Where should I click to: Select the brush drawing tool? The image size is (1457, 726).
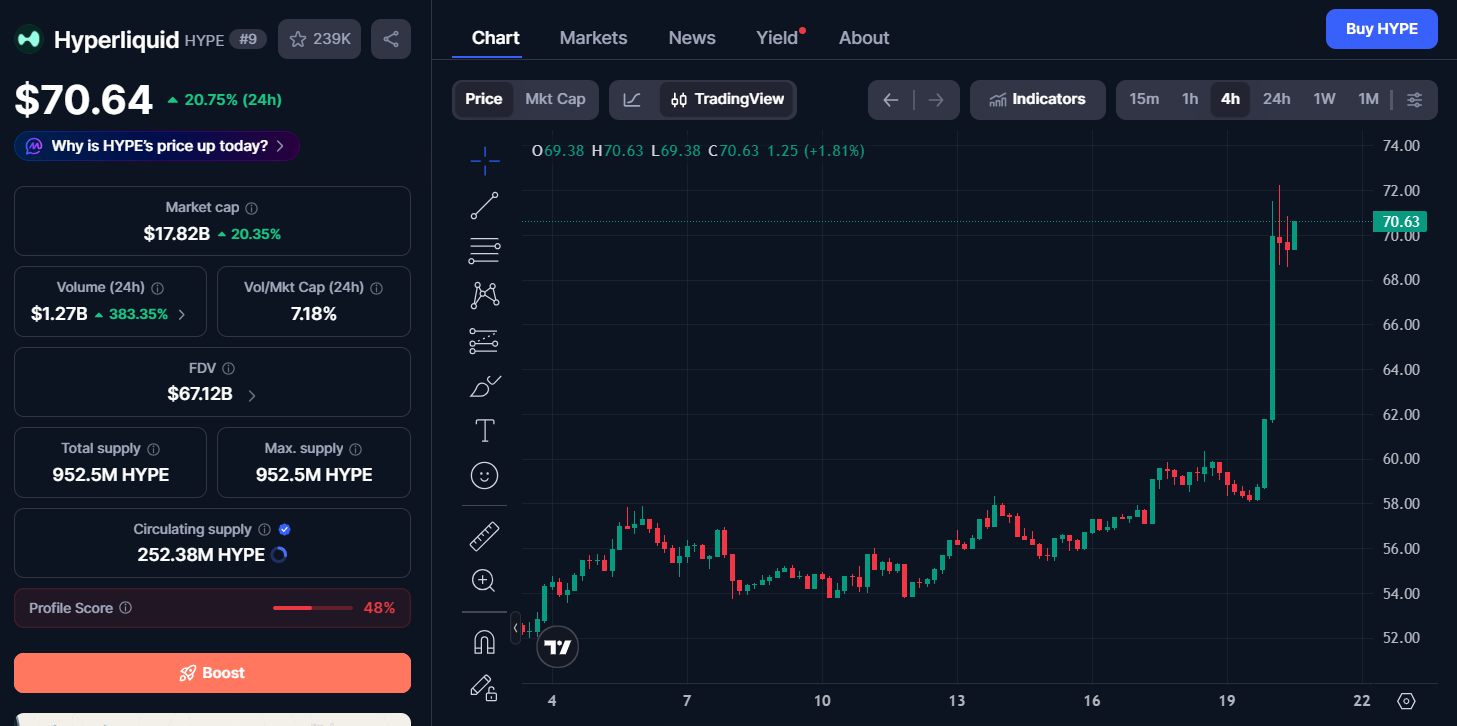point(485,386)
